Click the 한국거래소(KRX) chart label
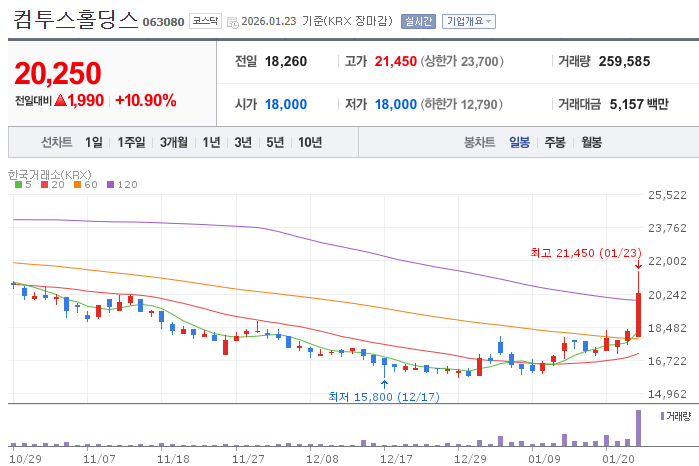 coord(49,174)
